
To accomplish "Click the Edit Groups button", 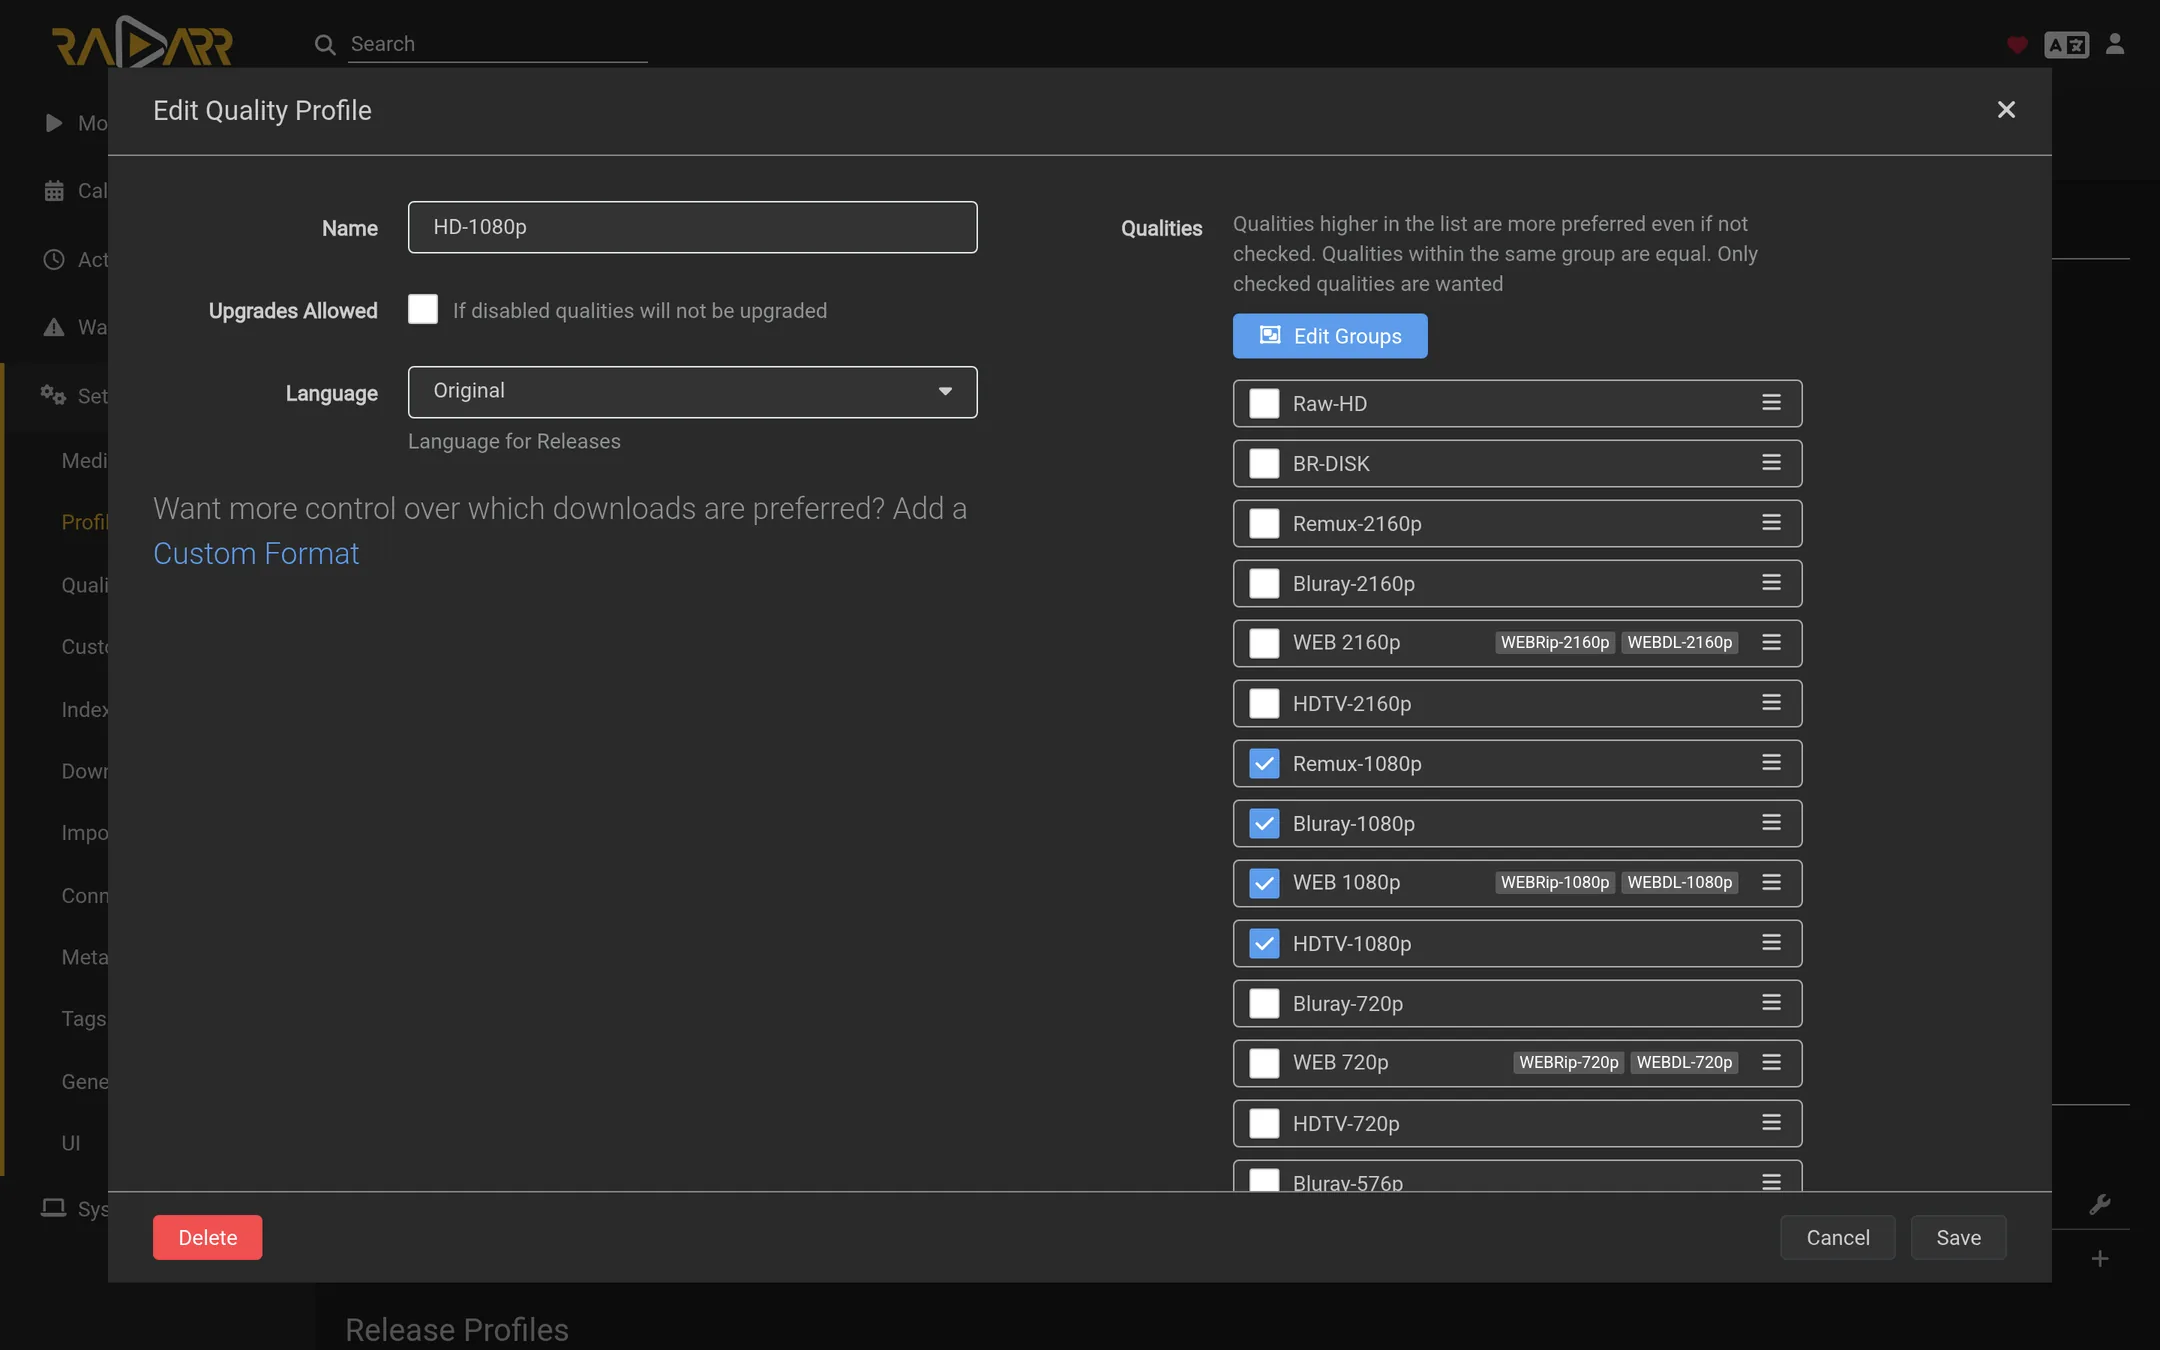I will tap(1330, 336).
